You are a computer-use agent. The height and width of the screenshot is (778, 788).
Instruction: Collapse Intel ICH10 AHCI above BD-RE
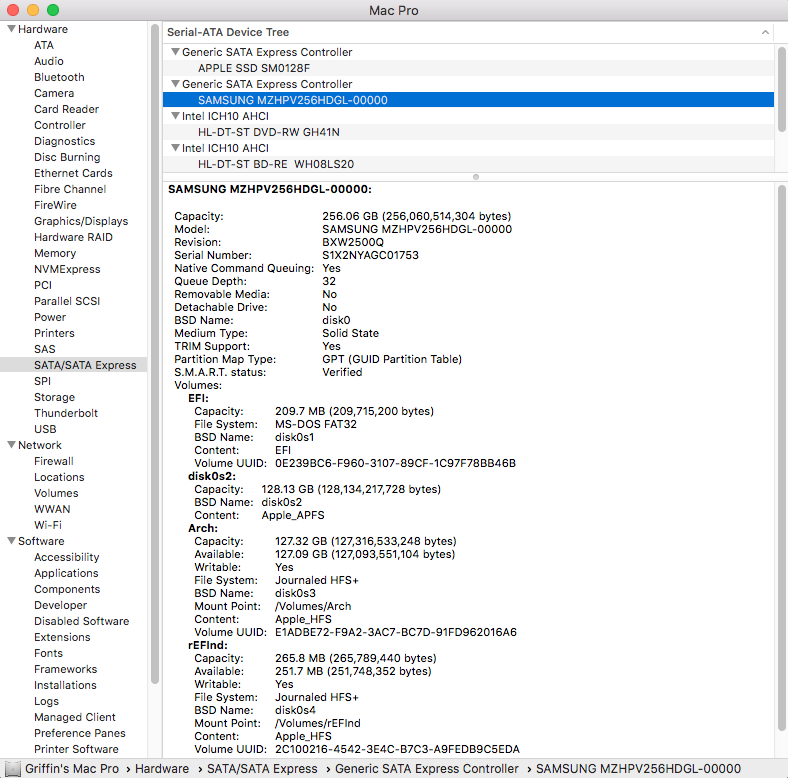point(175,148)
